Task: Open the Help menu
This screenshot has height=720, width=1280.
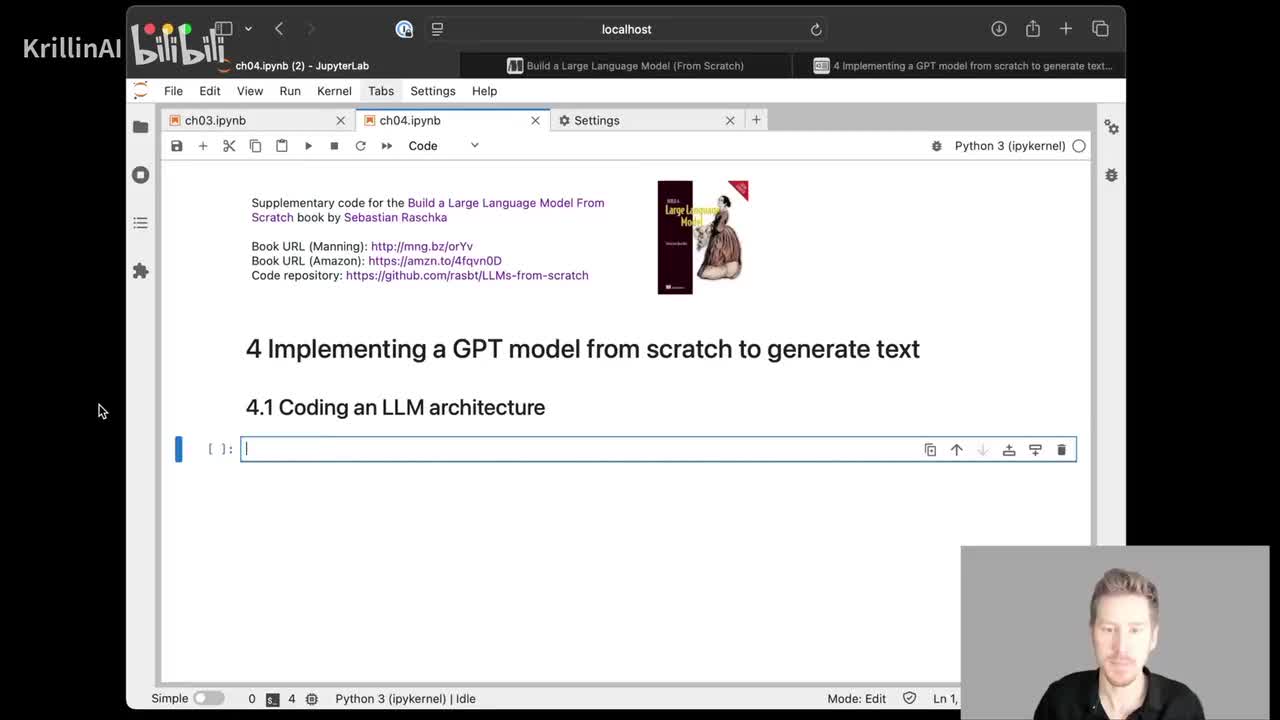Action: (484, 91)
